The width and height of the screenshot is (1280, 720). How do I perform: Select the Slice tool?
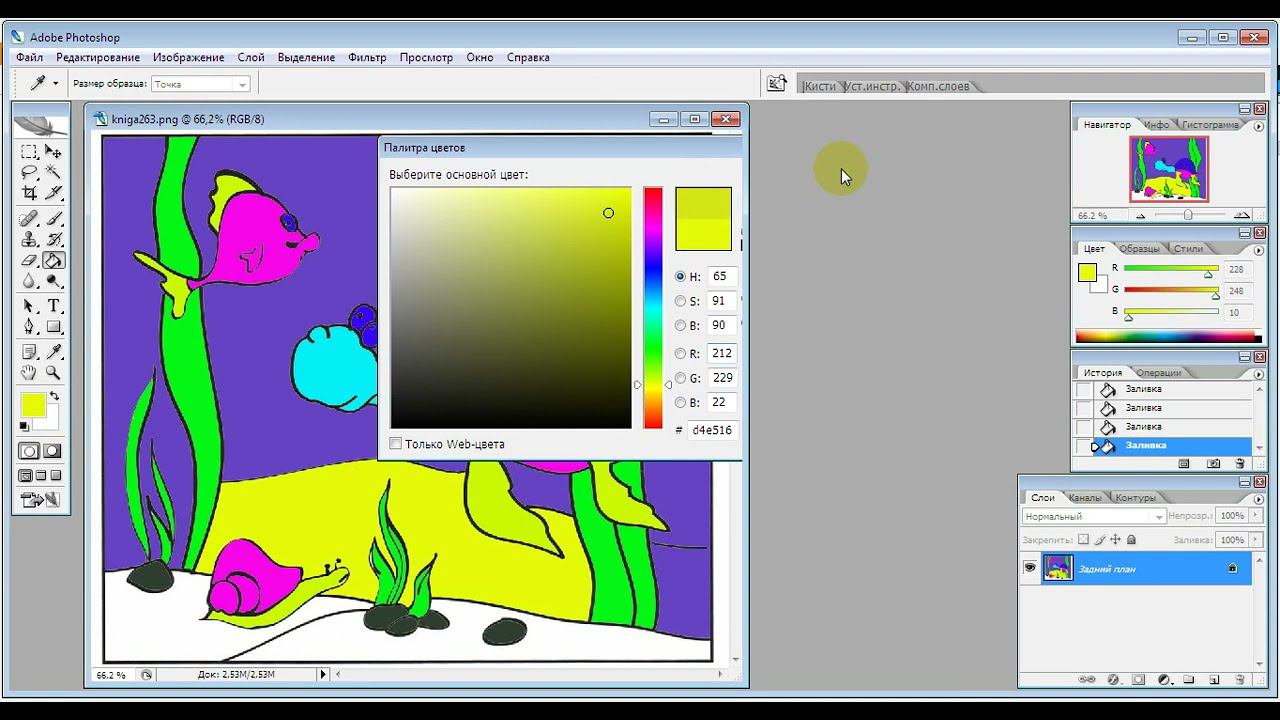click(x=53, y=193)
